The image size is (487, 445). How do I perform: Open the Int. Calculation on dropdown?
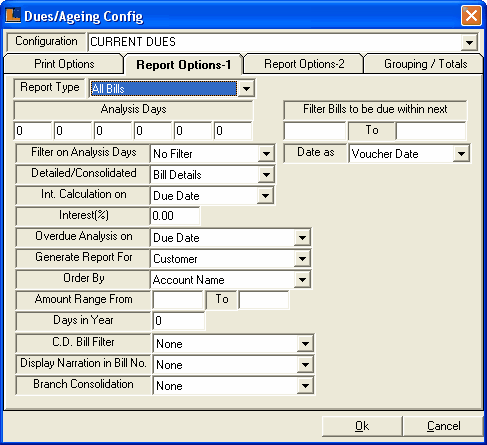click(x=265, y=196)
